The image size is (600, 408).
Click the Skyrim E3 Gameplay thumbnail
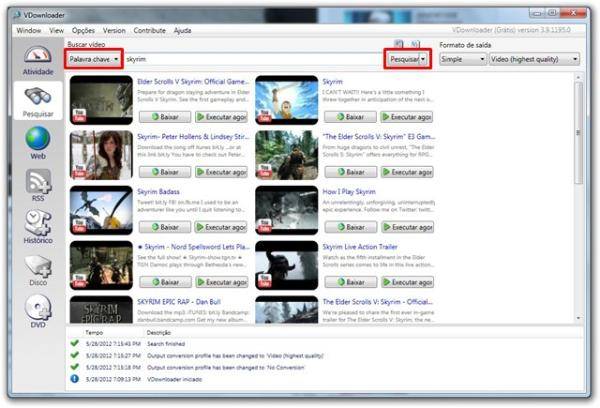tap(287, 155)
